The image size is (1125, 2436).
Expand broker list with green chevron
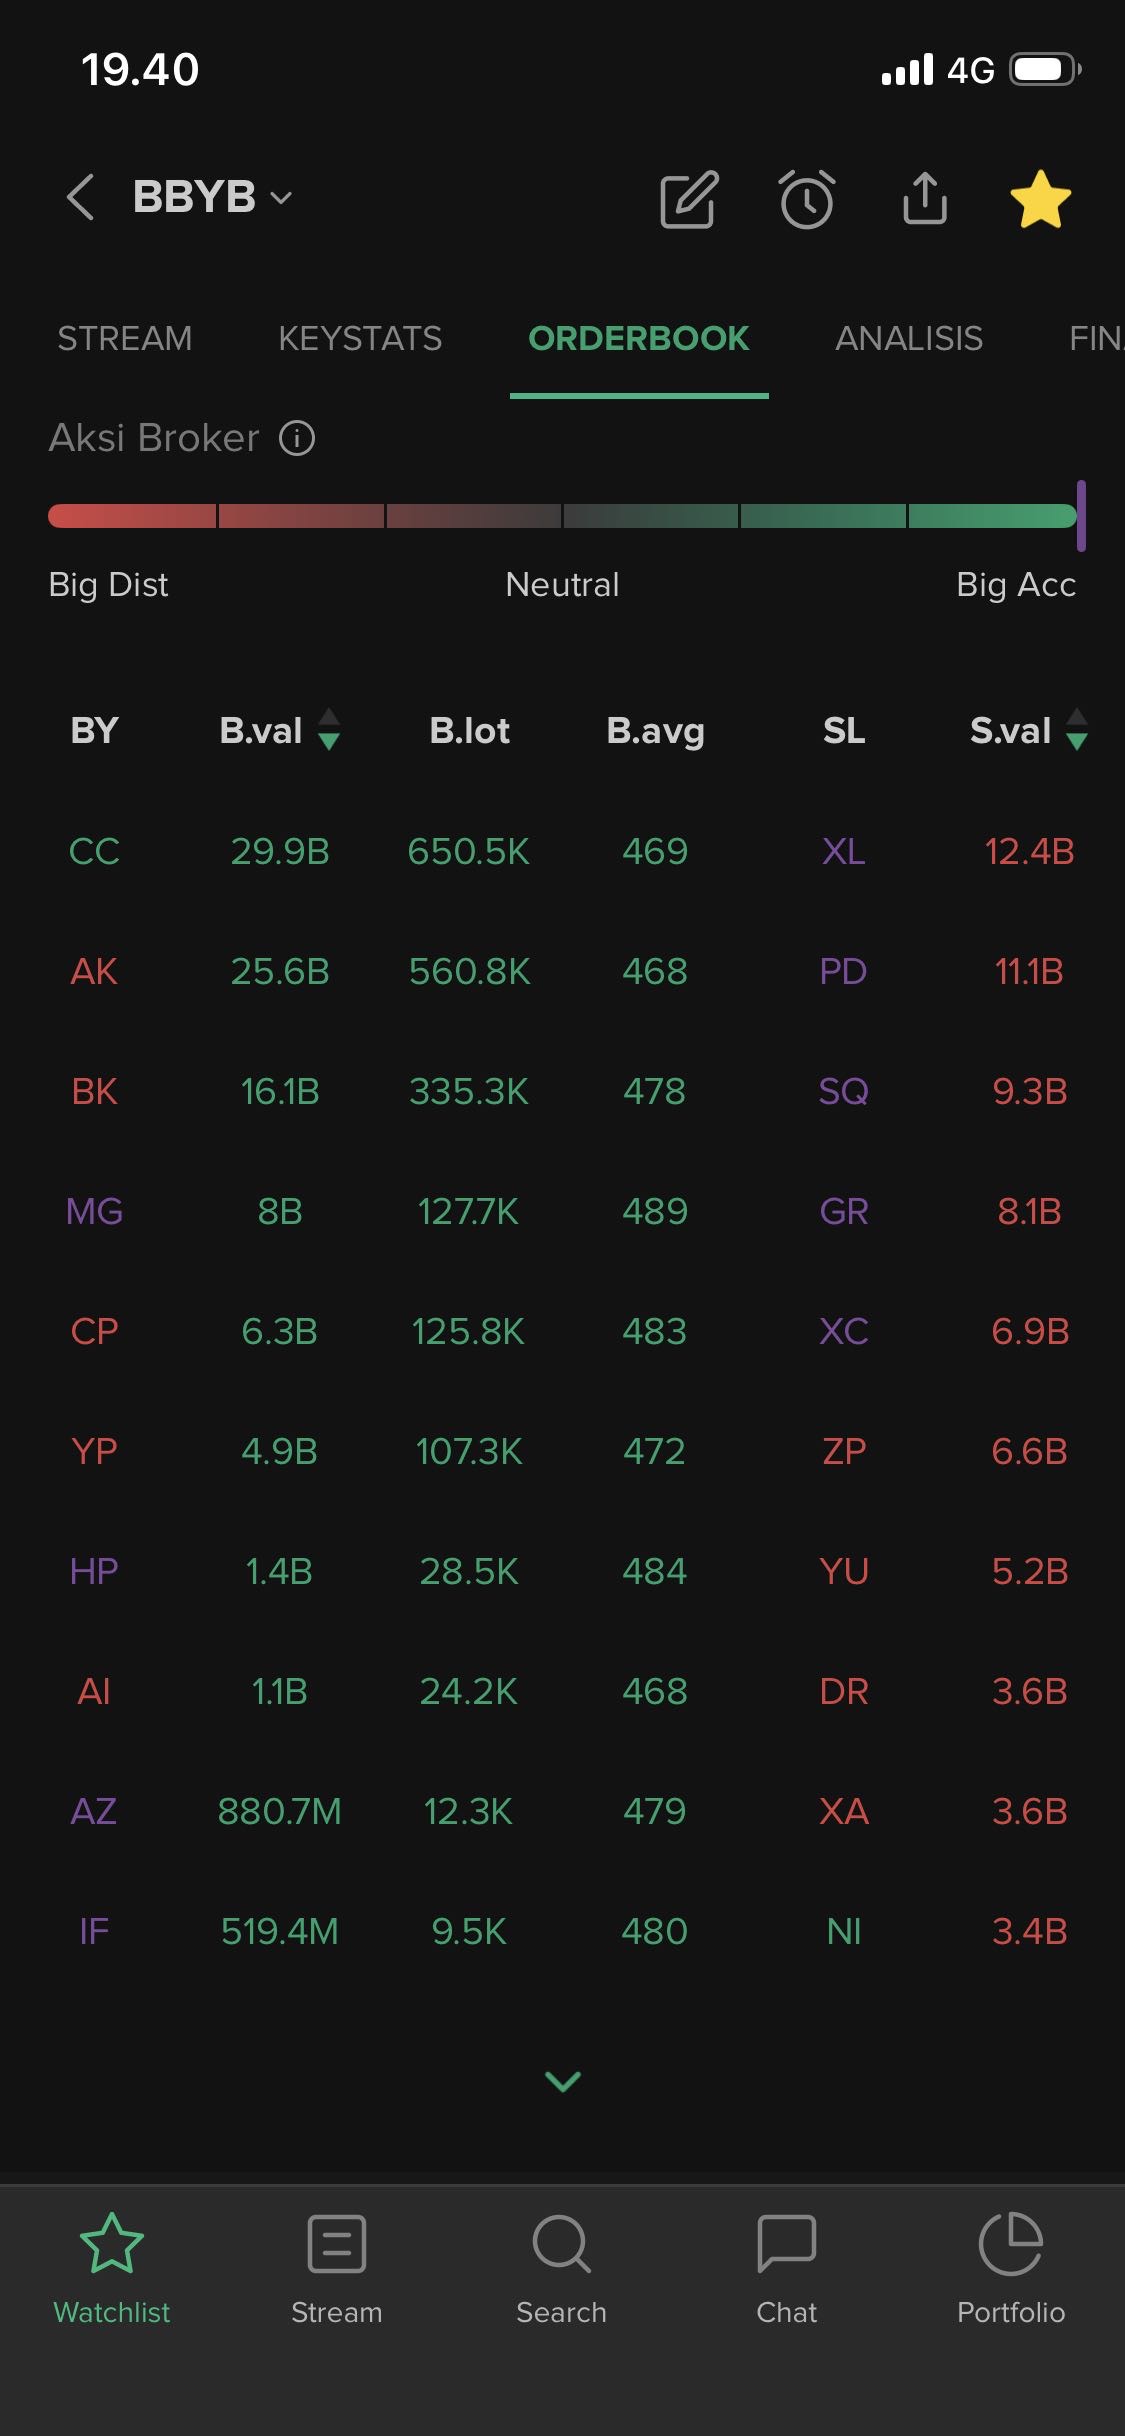(x=563, y=2081)
